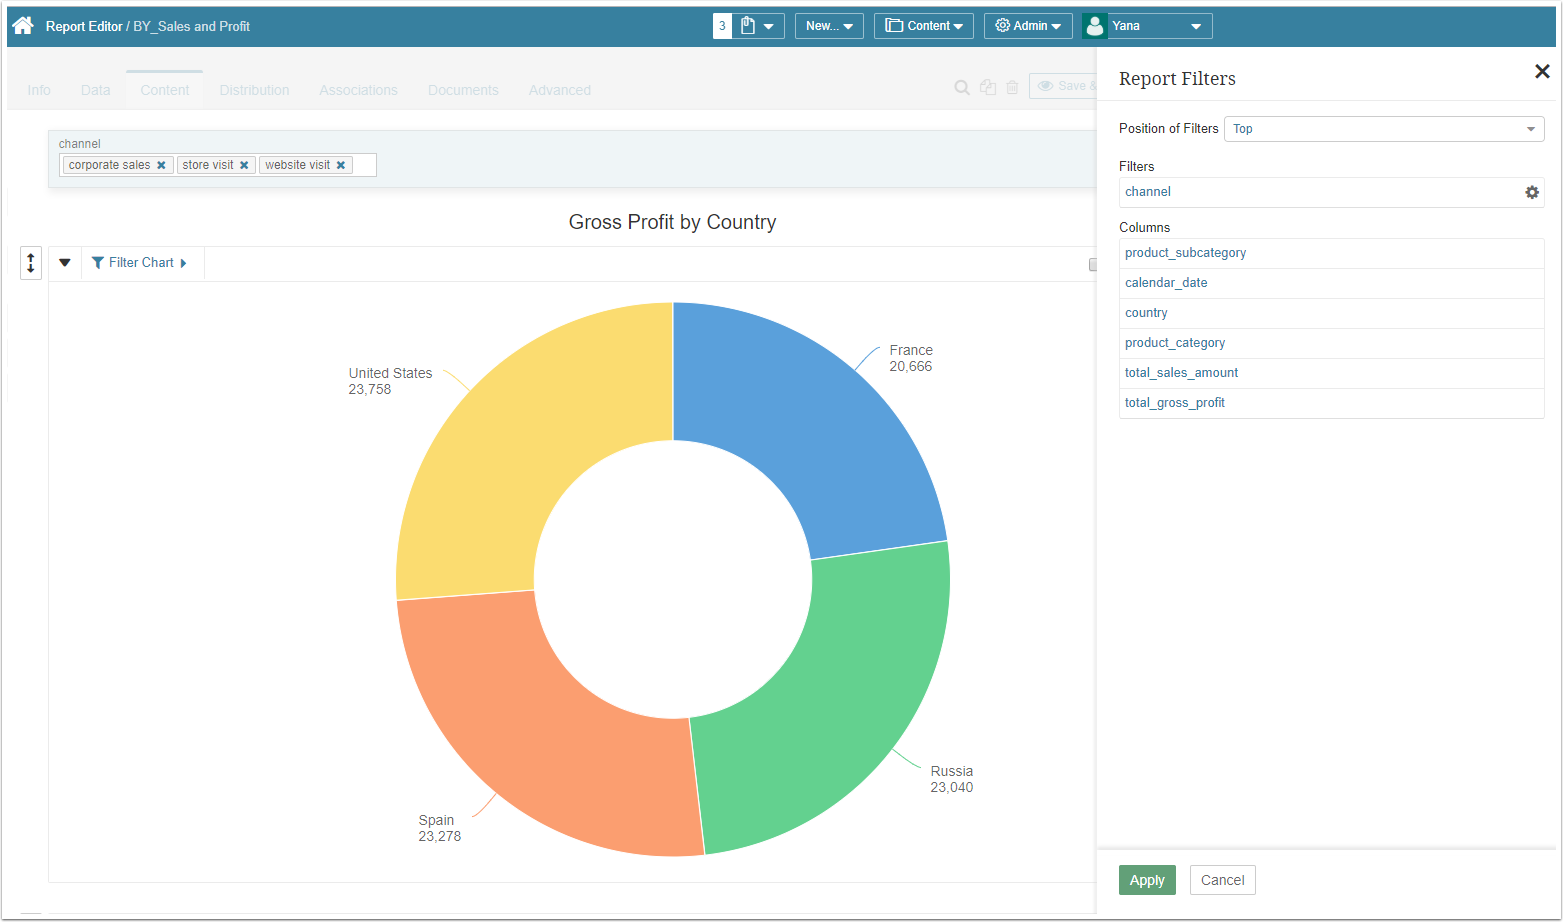The image size is (1563, 922).
Task: Expand the New... dropdown menu
Action: click(x=829, y=26)
